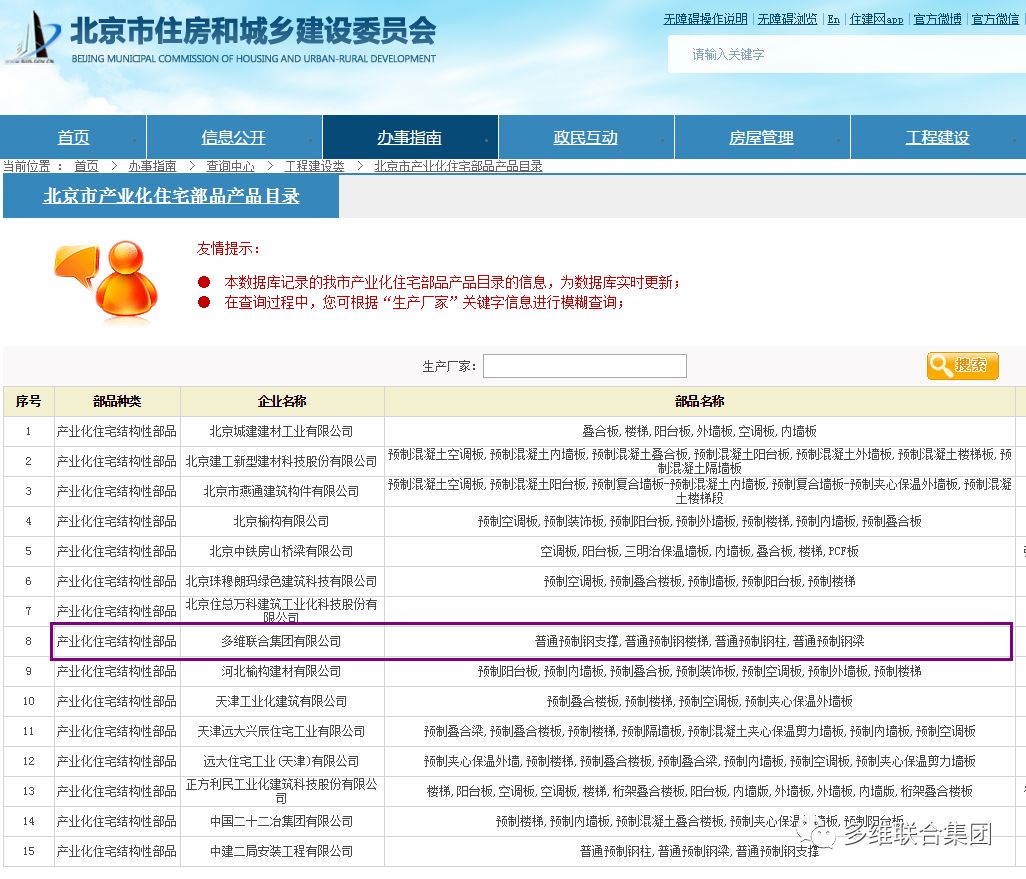Click row 5 products 空调板,阳台板,三明治保温墙板
This screenshot has height=879, width=1026.
tap(699, 551)
